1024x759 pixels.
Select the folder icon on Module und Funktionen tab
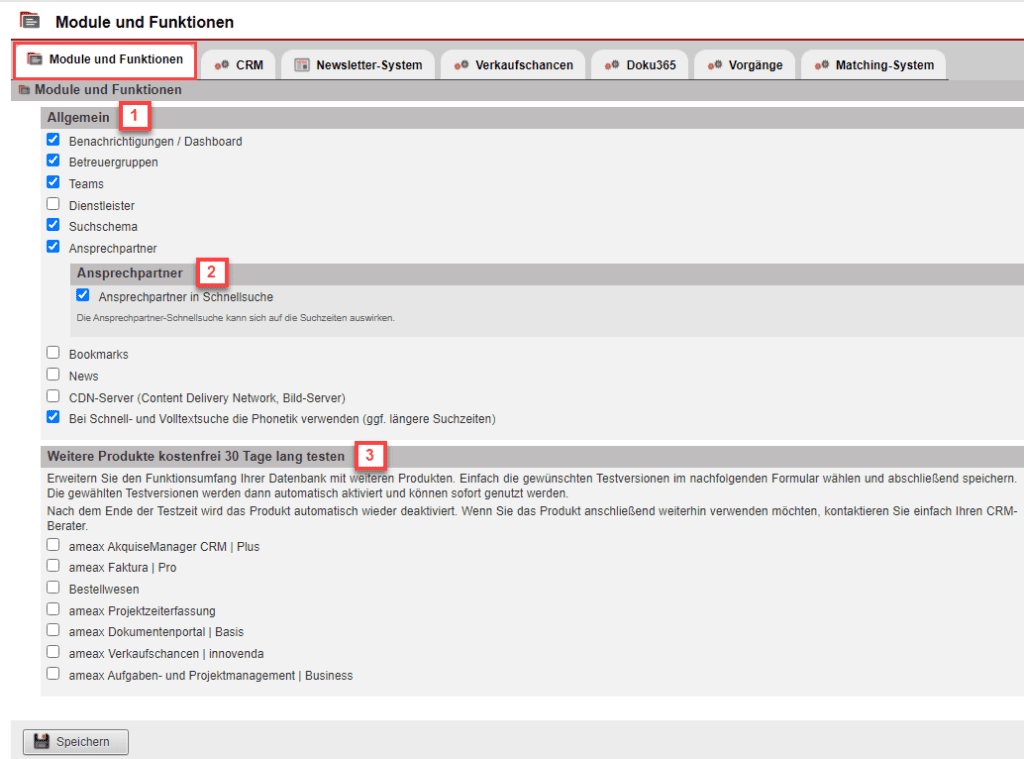pos(35,61)
